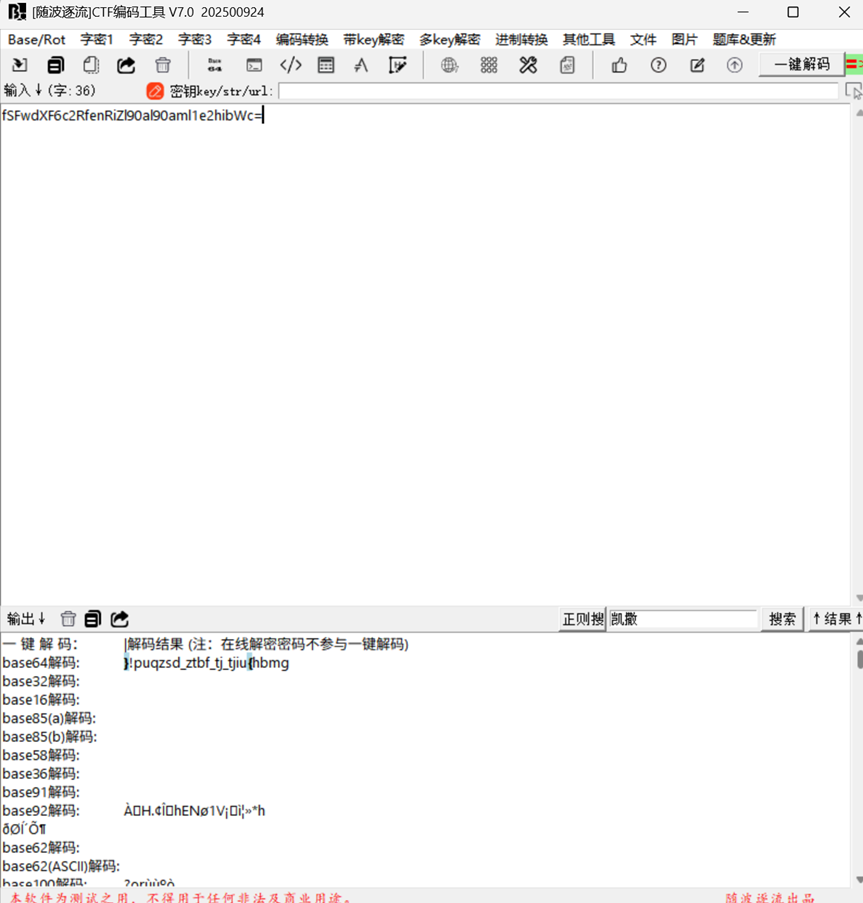Click the trash icon in the input toolbar
The width and height of the screenshot is (863, 903).
pos(163,65)
